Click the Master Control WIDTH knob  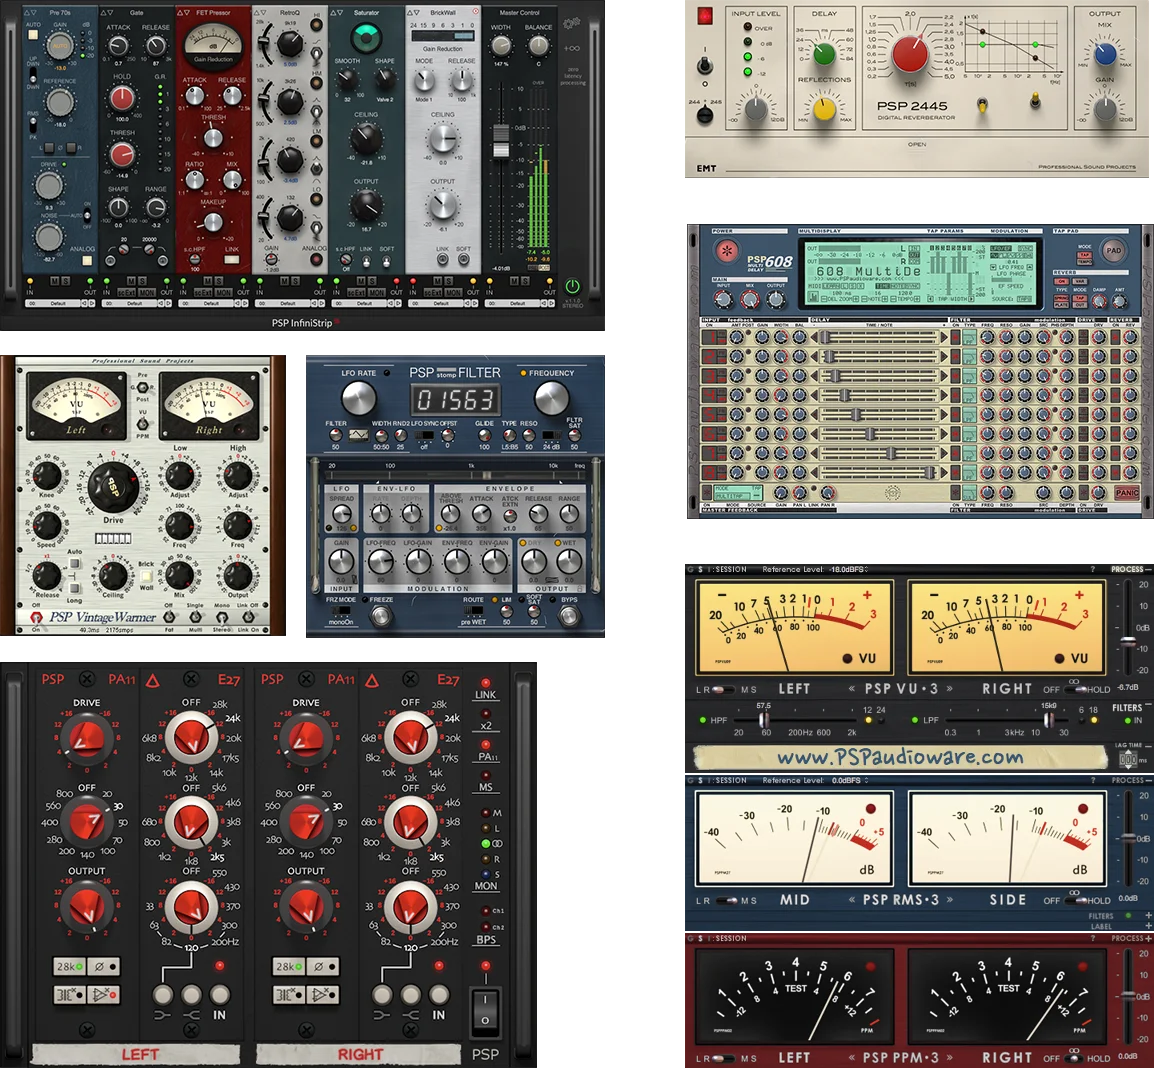tap(501, 46)
